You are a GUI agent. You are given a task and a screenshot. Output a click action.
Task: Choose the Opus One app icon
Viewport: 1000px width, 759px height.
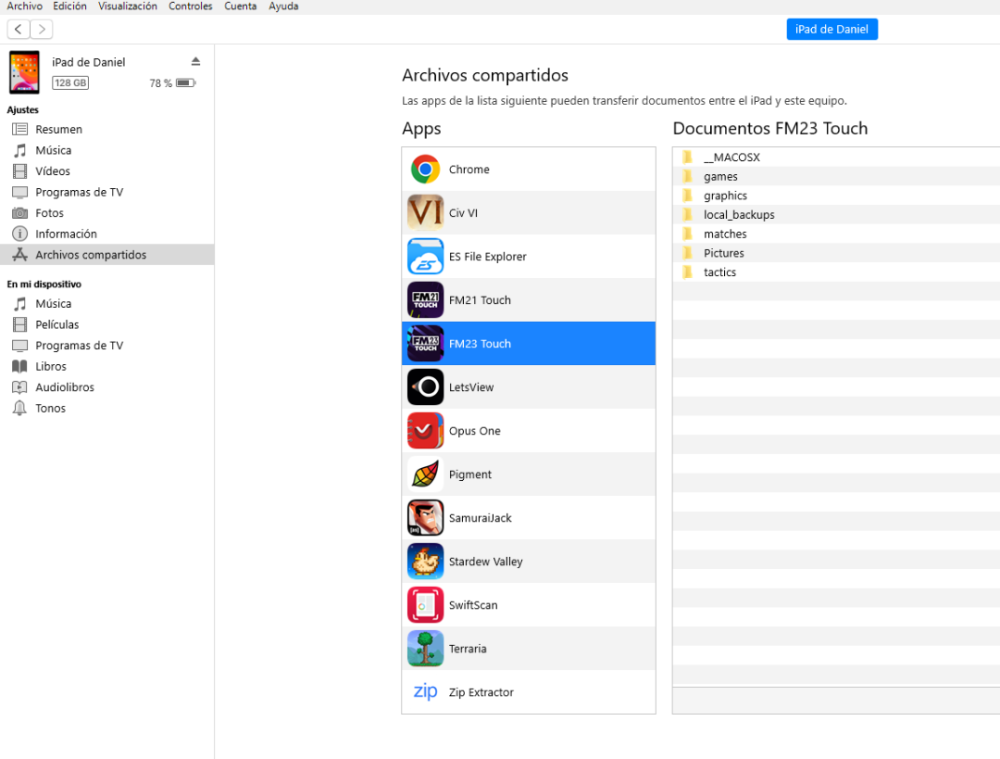425,431
